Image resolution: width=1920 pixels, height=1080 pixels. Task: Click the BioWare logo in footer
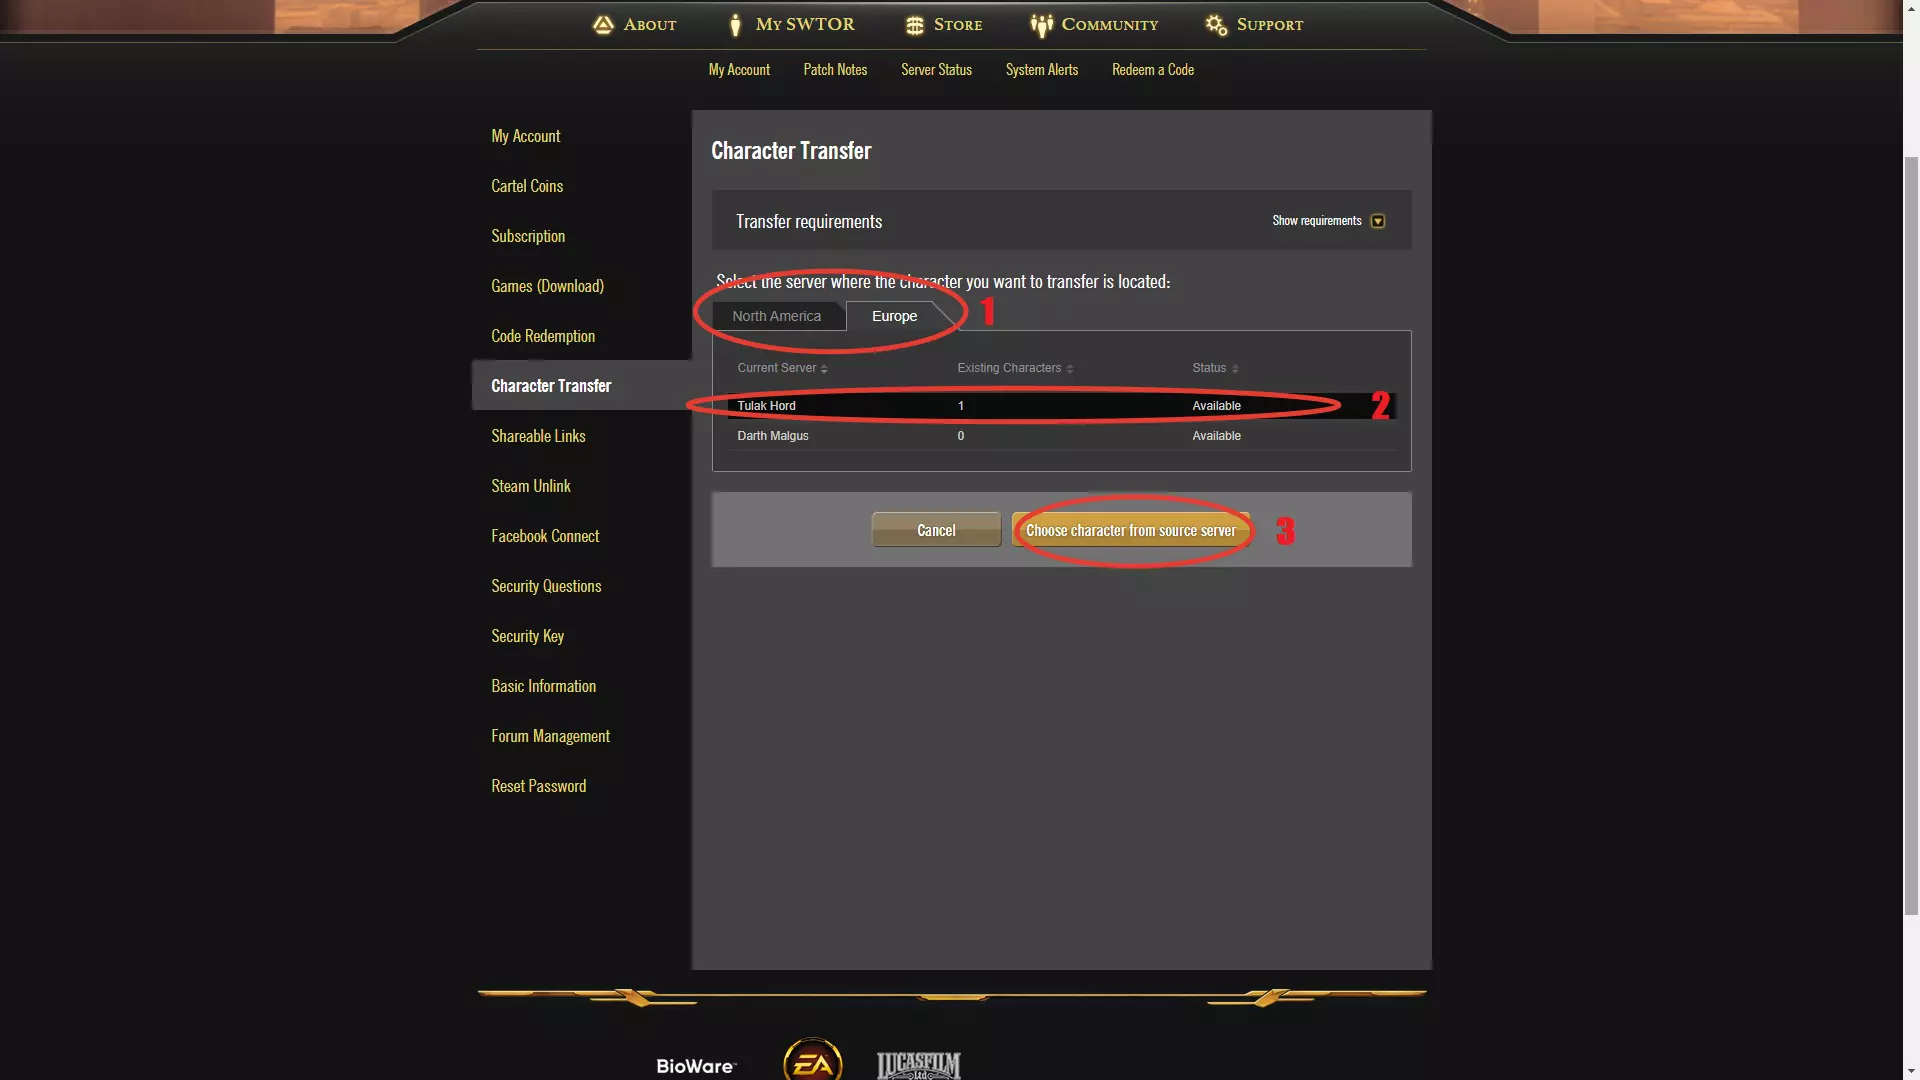pyautogui.click(x=696, y=1066)
